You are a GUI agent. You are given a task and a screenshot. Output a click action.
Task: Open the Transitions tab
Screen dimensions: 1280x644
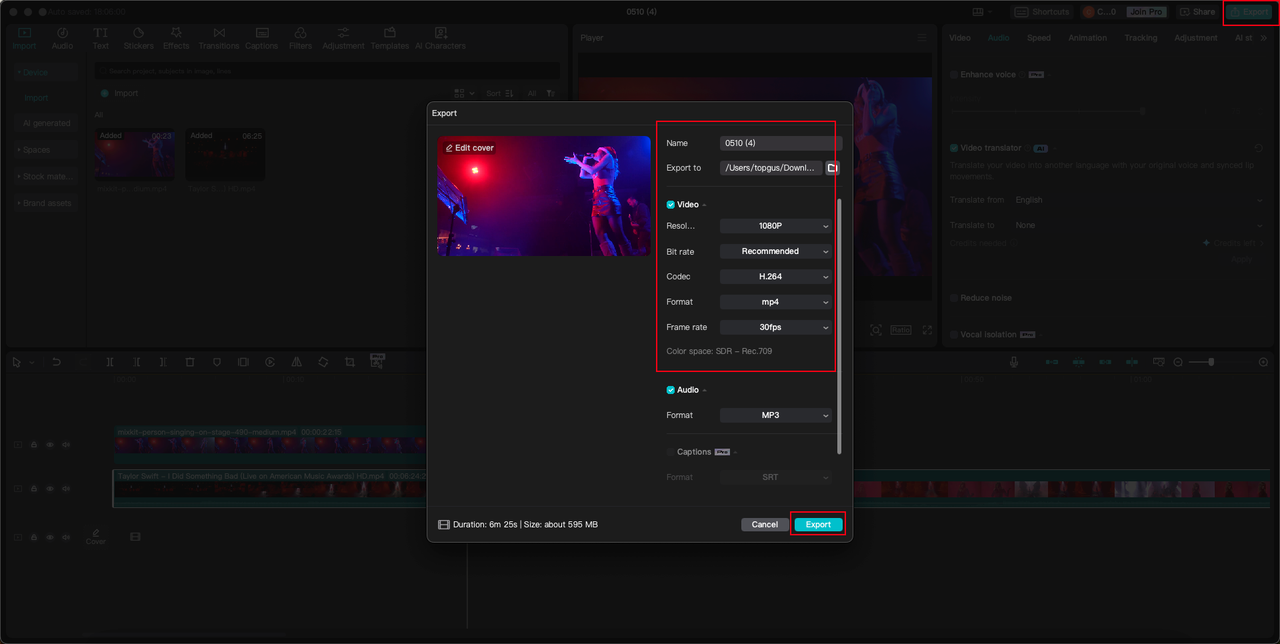219,39
